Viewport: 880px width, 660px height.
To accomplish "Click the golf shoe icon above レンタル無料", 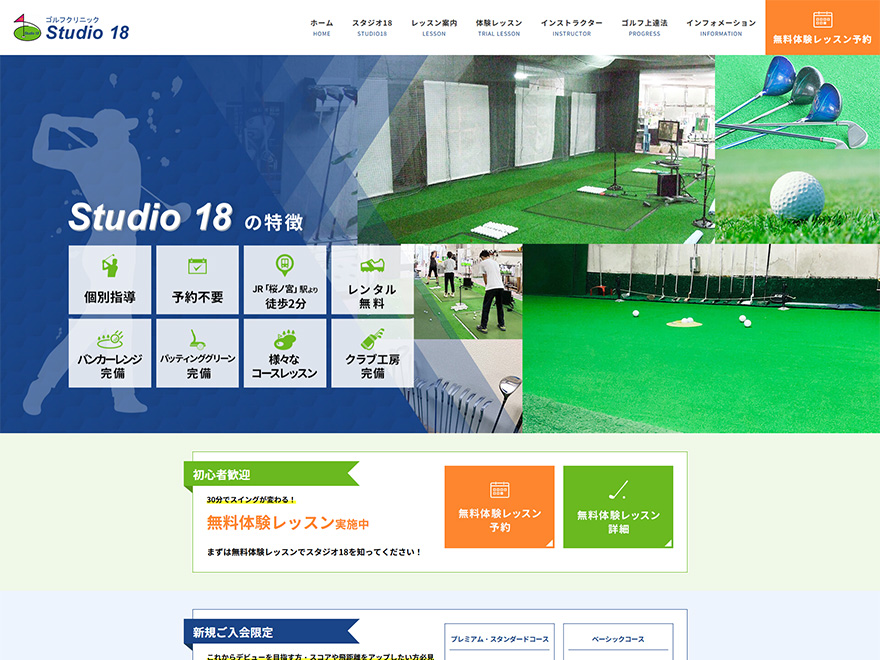I will pos(372,265).
